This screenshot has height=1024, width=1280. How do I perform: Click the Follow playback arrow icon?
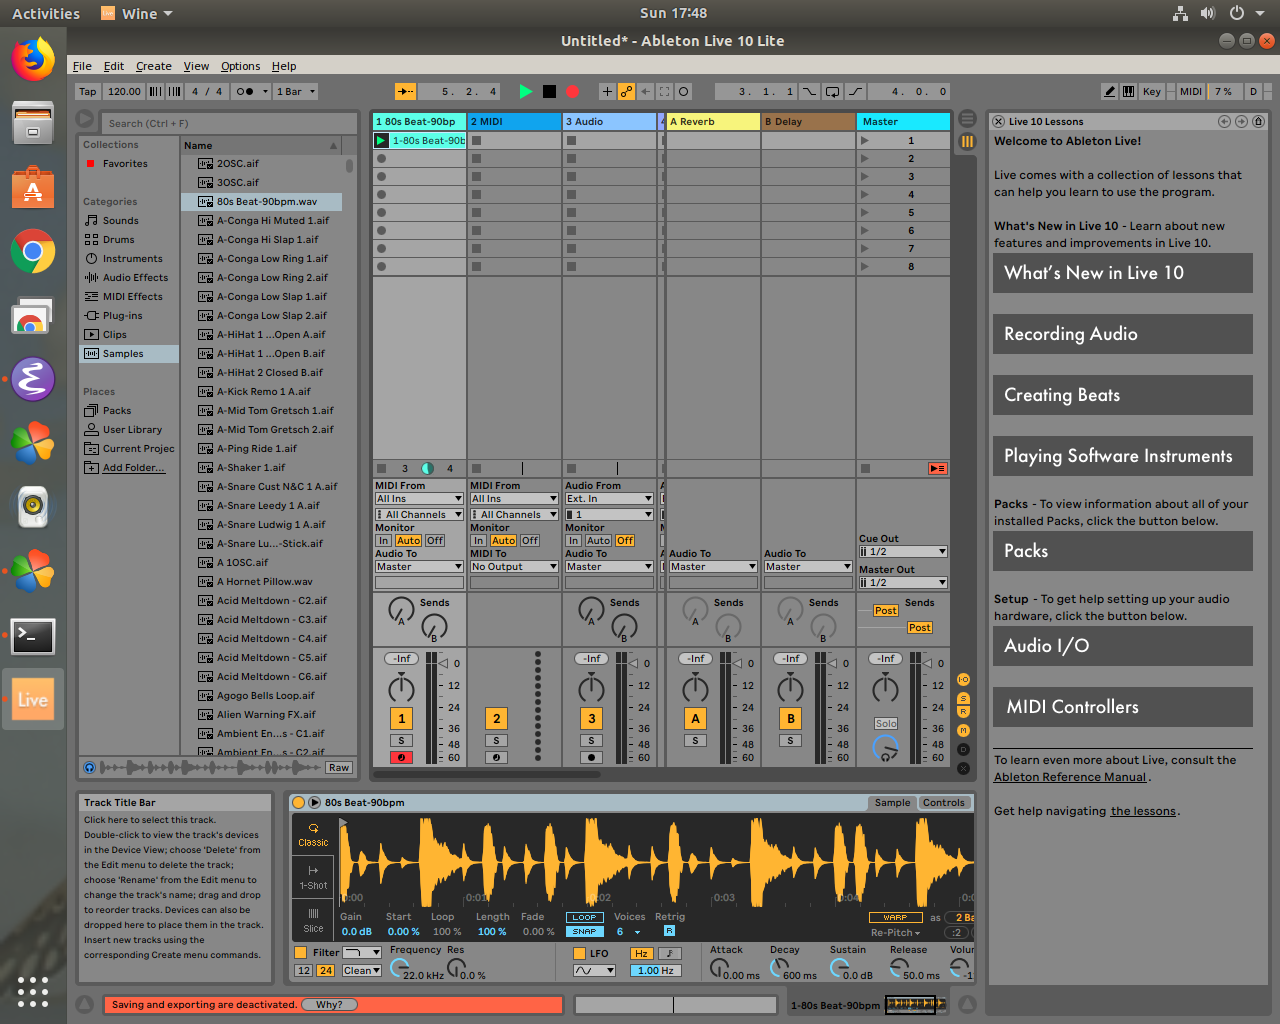405,91
